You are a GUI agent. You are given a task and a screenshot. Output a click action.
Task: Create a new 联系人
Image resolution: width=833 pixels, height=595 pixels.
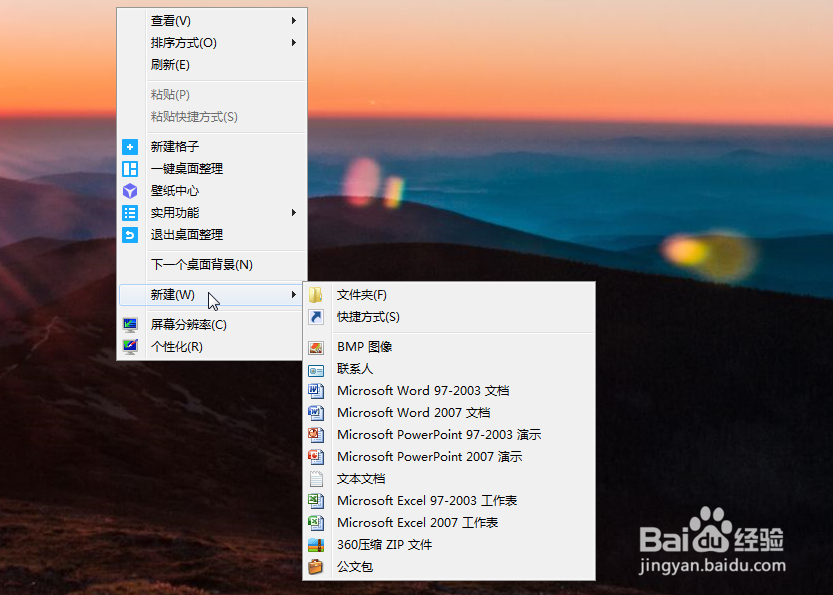pos(449,369)
